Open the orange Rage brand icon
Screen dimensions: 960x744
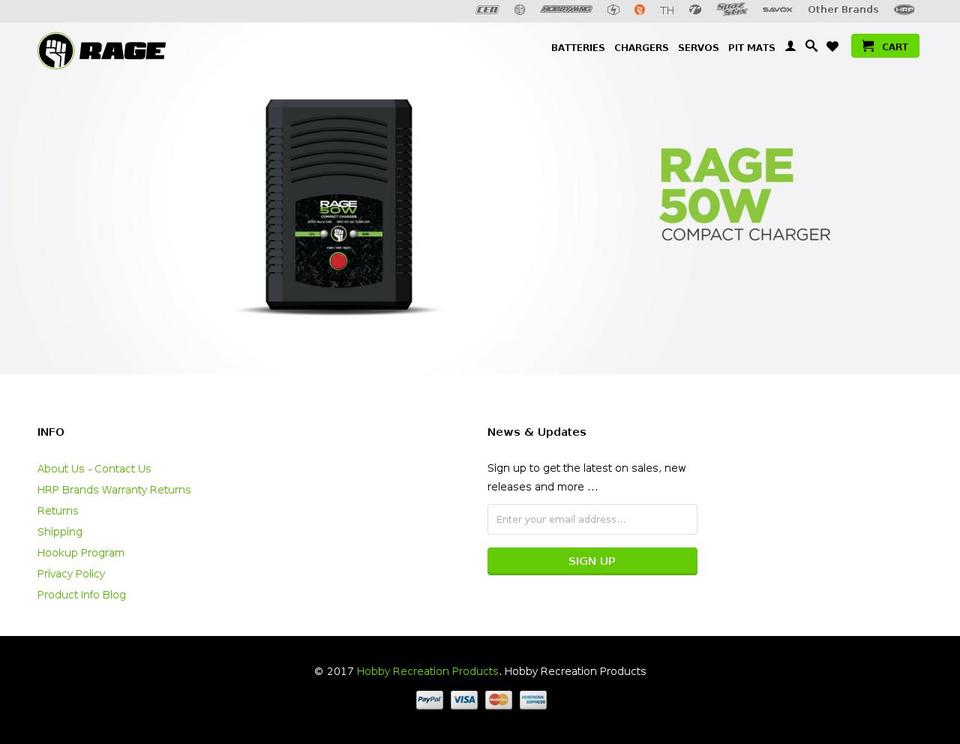(639, 10)
